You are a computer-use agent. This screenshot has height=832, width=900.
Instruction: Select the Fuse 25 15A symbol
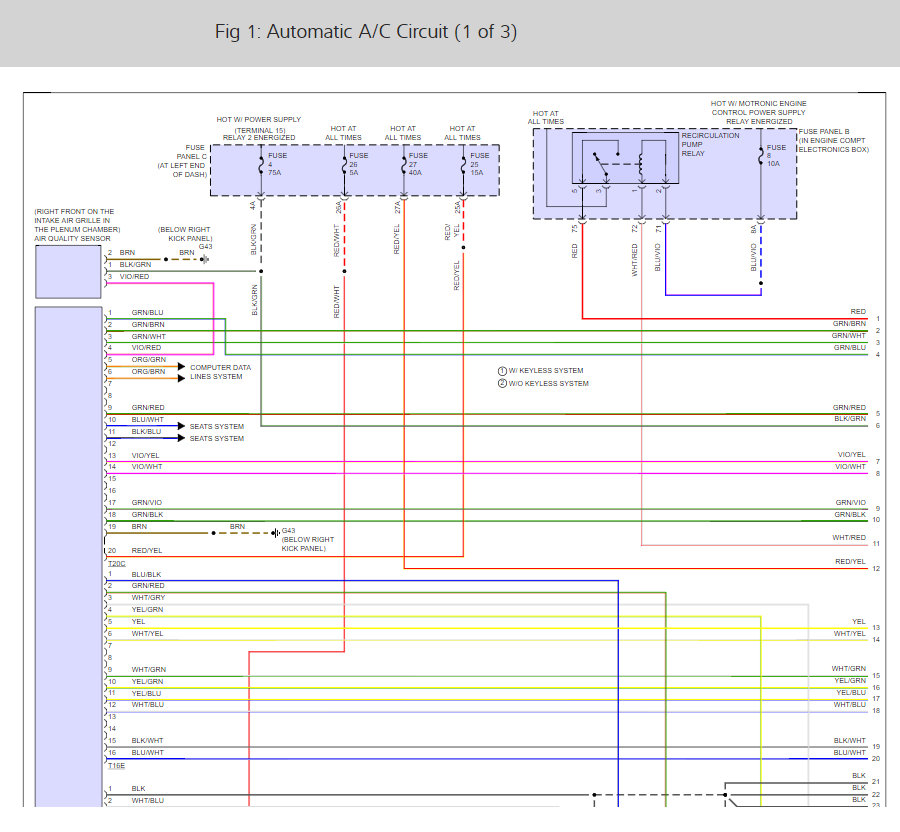click(463, 163)
